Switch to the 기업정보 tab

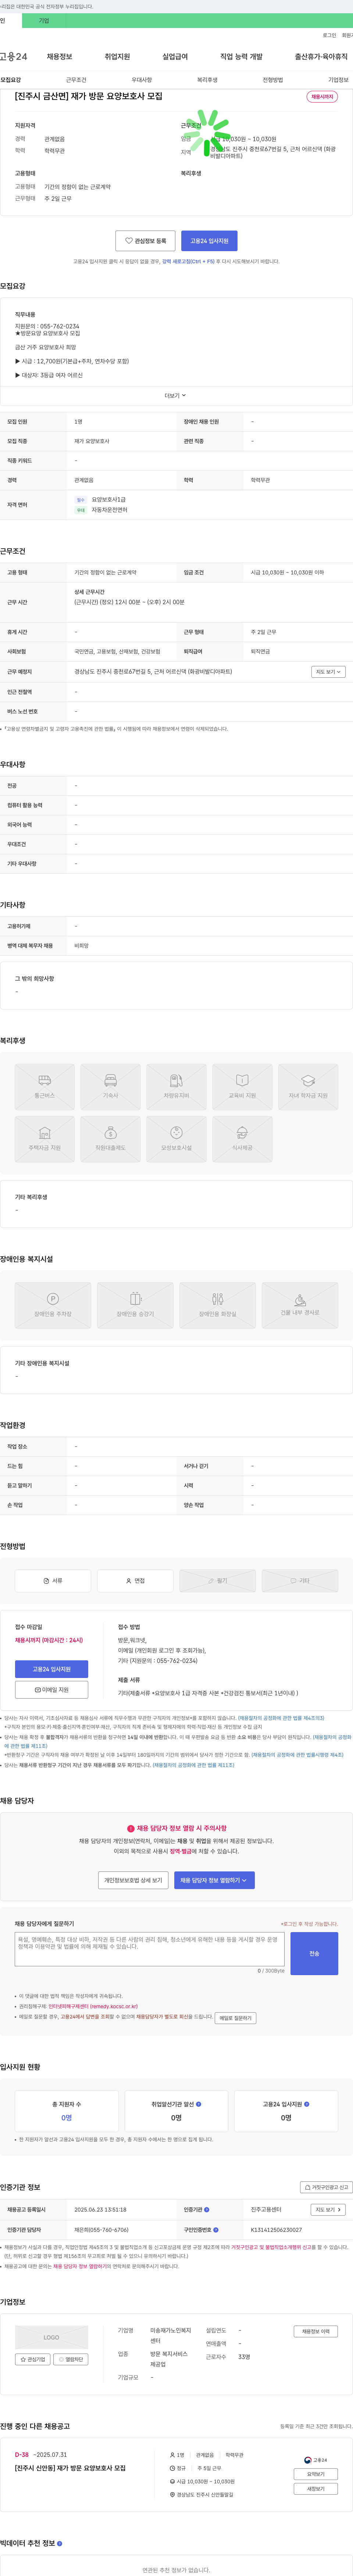pos(338,80)
